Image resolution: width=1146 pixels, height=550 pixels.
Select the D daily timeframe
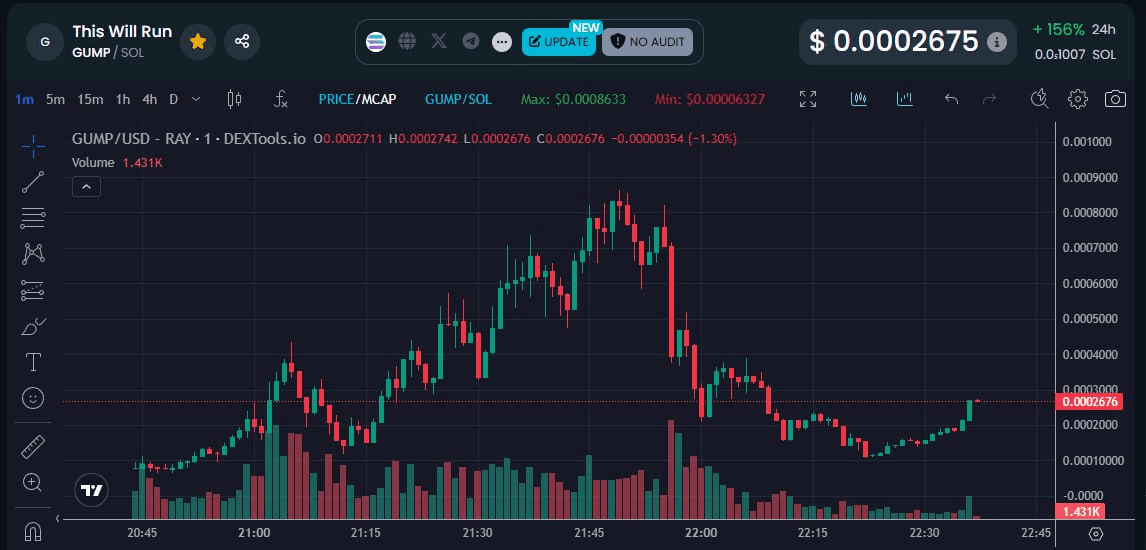[x=173, y=99]
